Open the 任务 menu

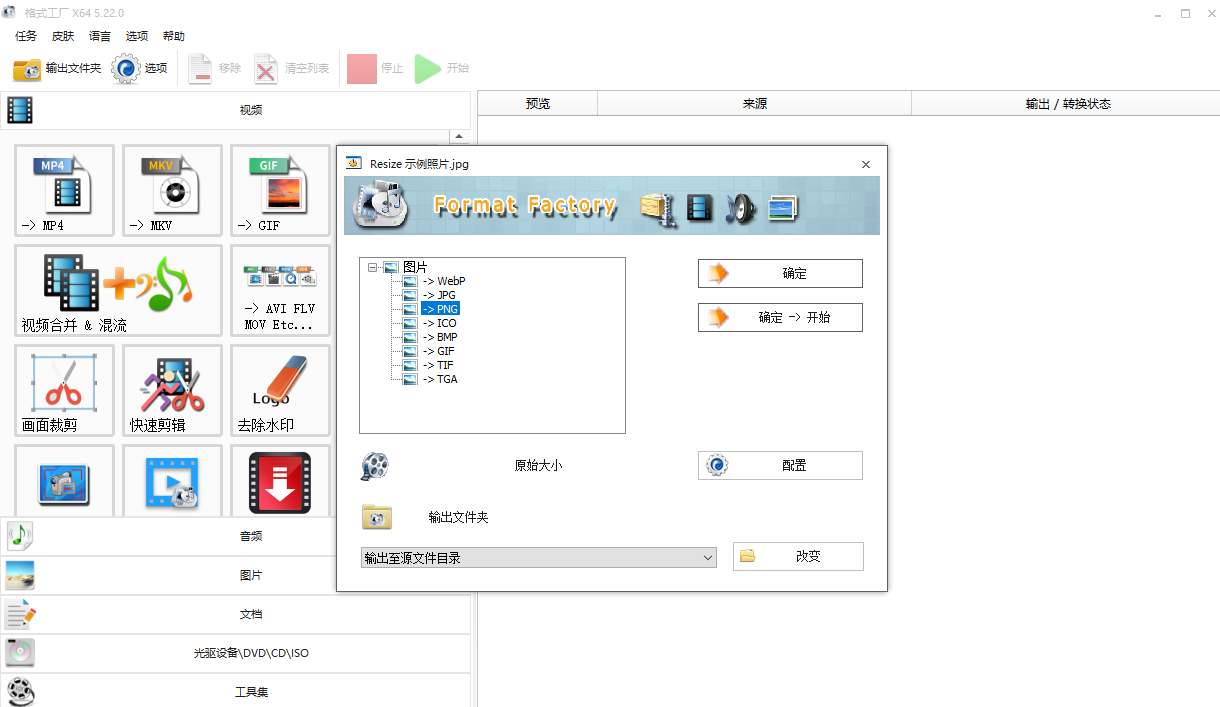coord(25,35)
